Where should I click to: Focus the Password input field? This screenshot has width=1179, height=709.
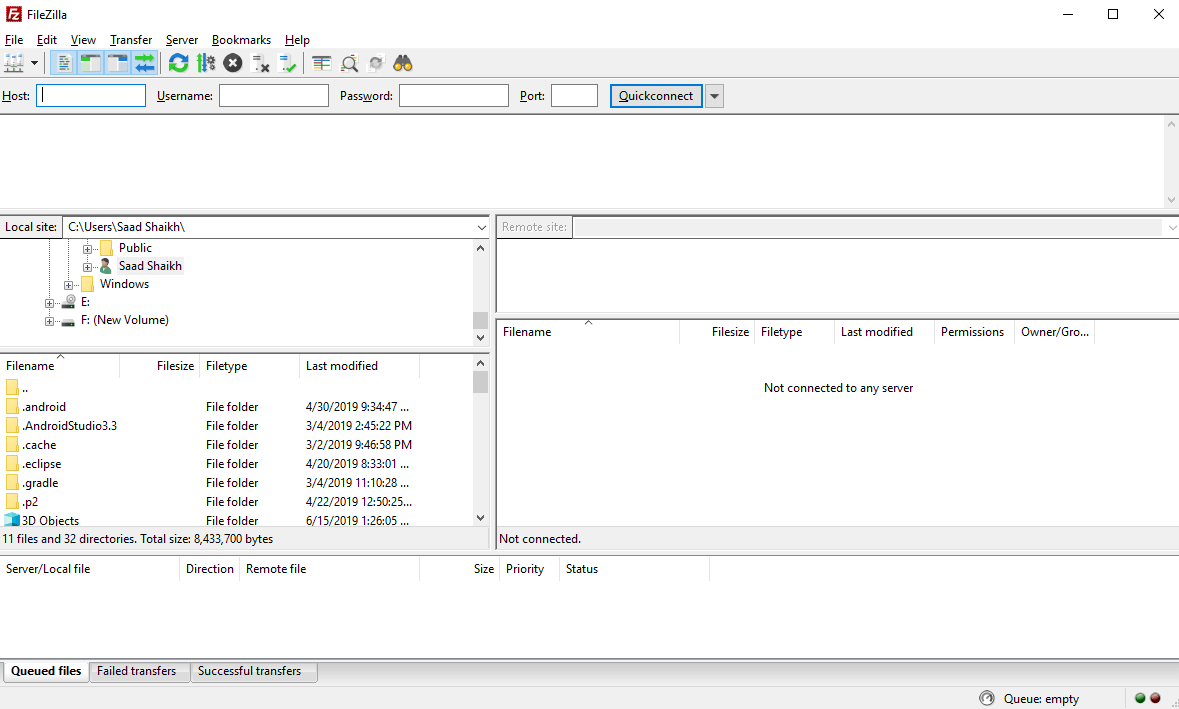tap(453, 95)
